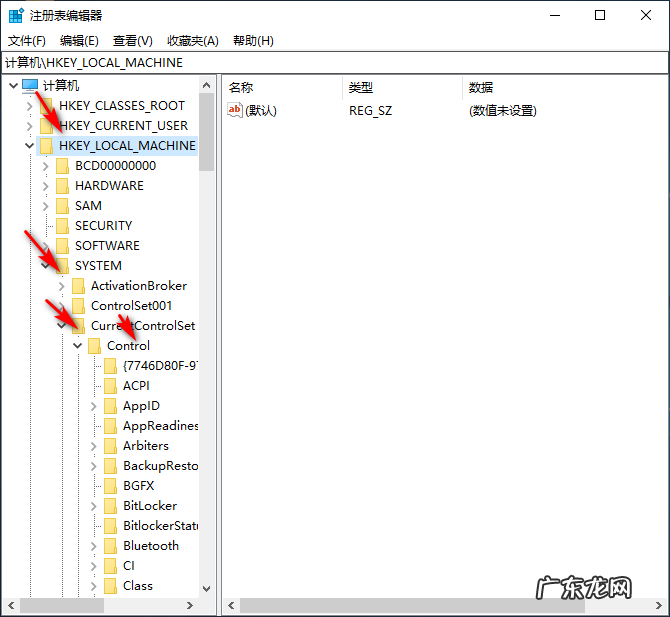Click the folder icon beside {7746D80F key
Viewport: 670px width, 617px height.
[x=110, y=366]
